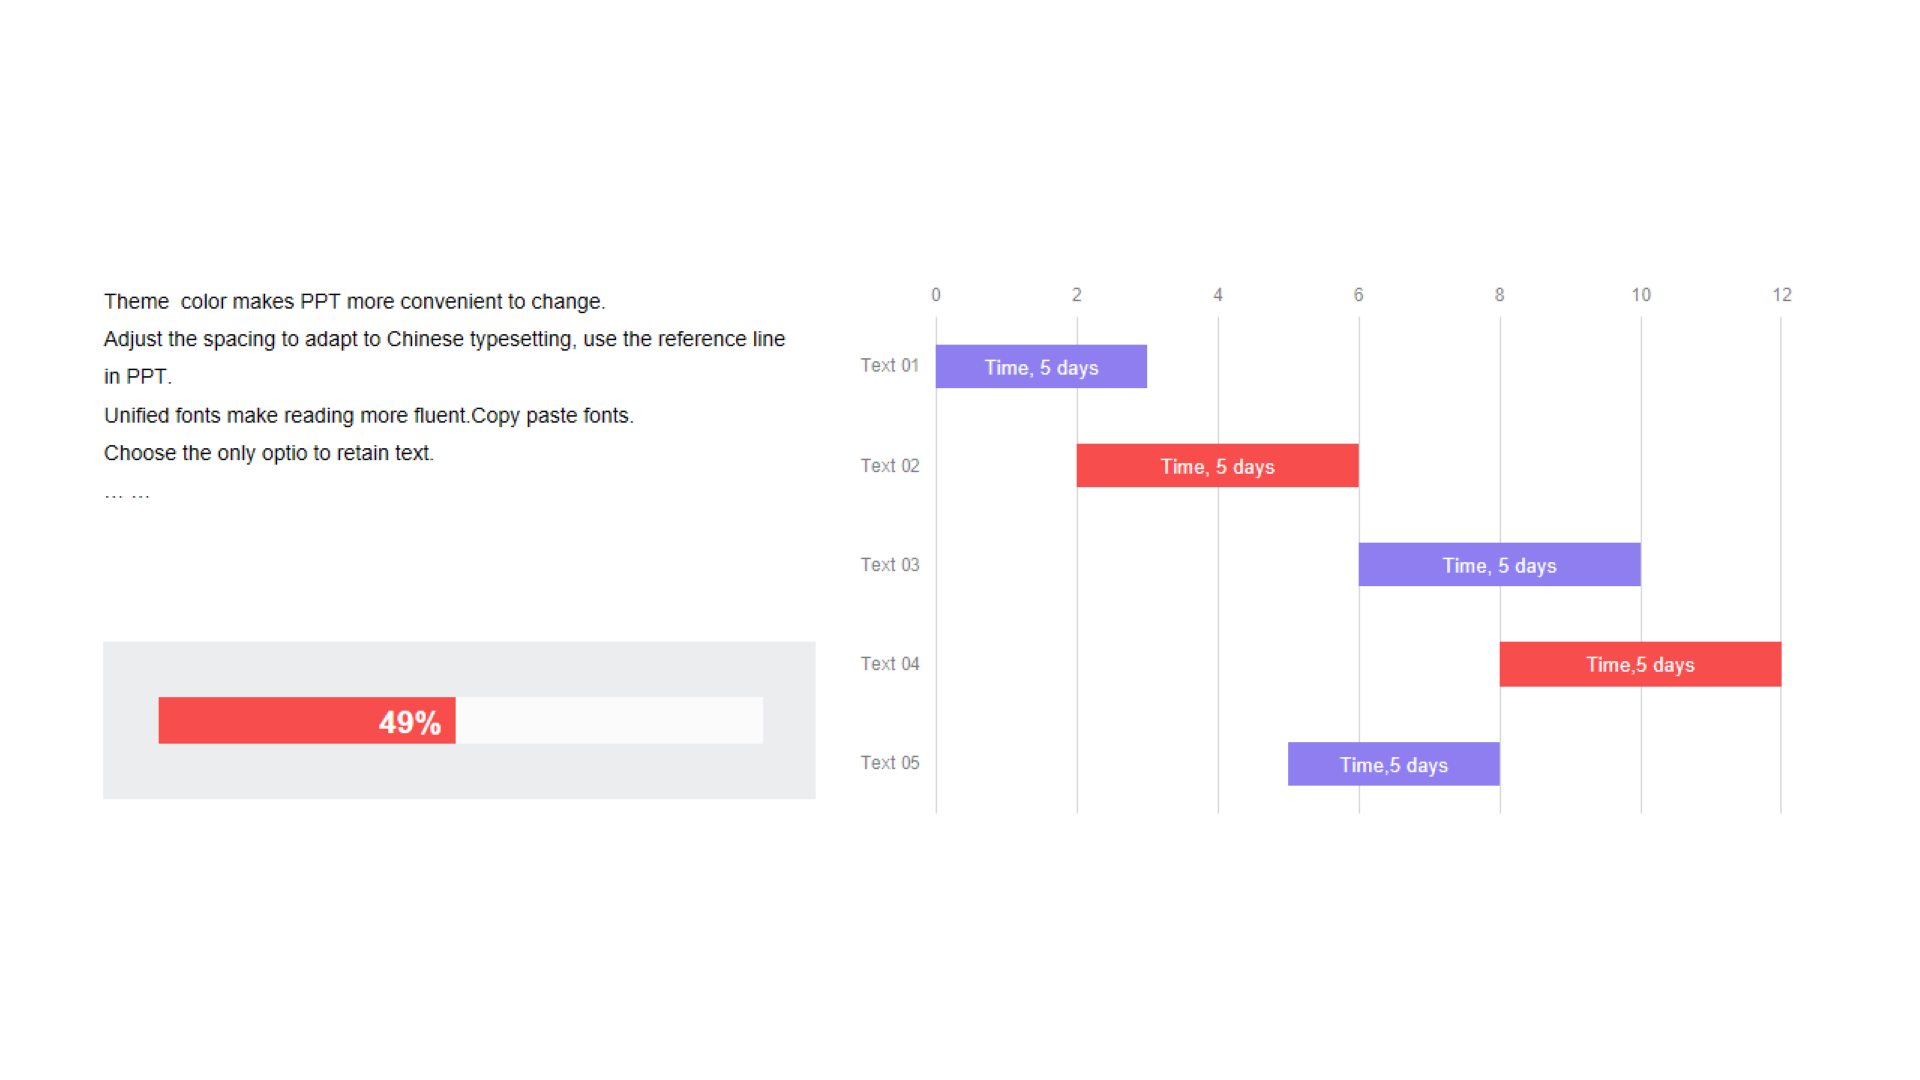Screen dimensions: 1920x1080
Task: Click the 'Theme color makes PPT' text line
Action: (354, 302)
